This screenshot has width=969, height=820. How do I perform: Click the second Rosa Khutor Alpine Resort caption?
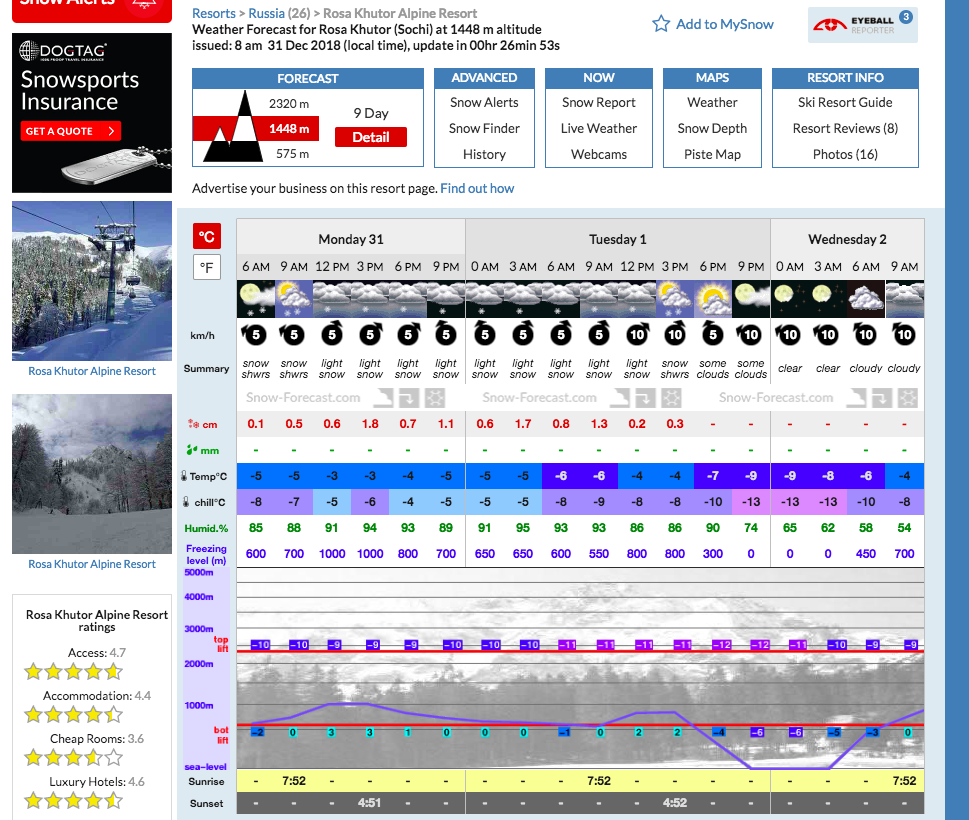(92, 564)
